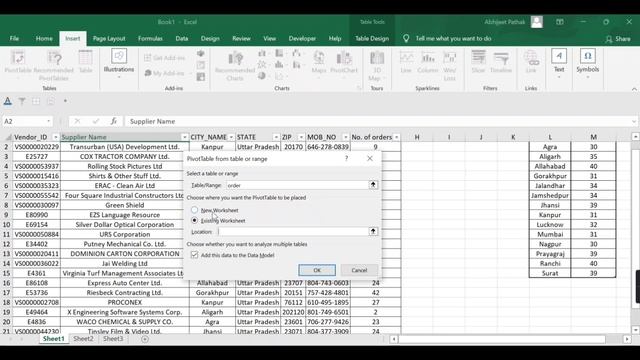The width and height of the screenshot is (640, 360).
Task: Open the Symbols group
Action: point(588,63)
